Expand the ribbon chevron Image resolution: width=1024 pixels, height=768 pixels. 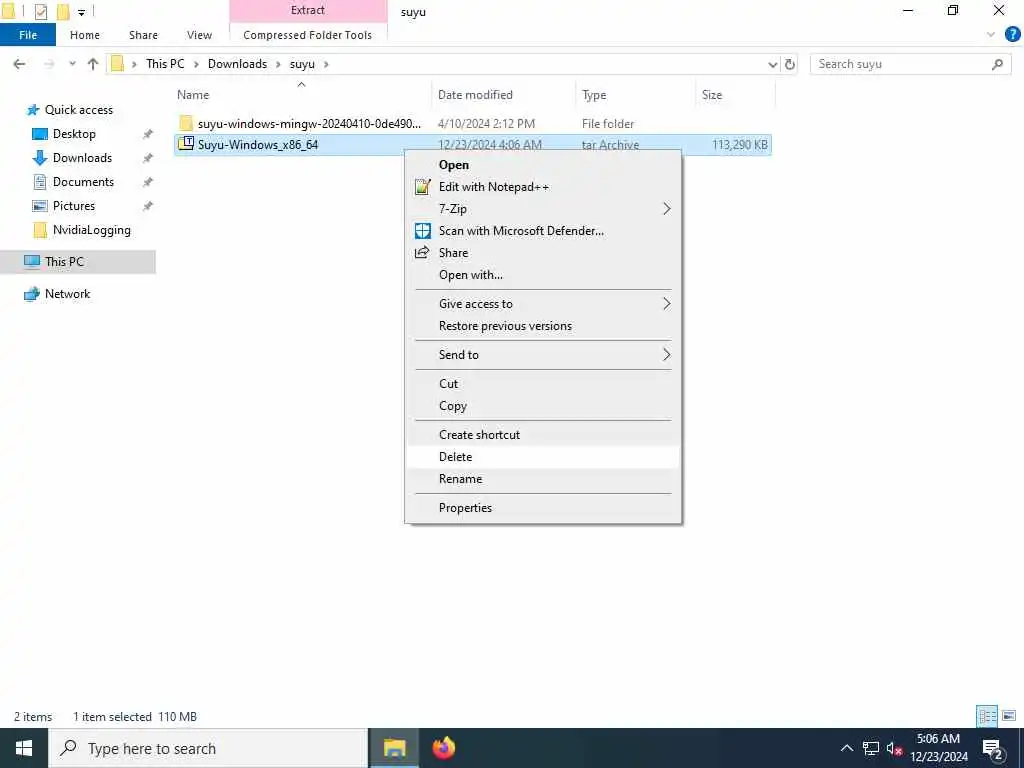pos(991,35)
